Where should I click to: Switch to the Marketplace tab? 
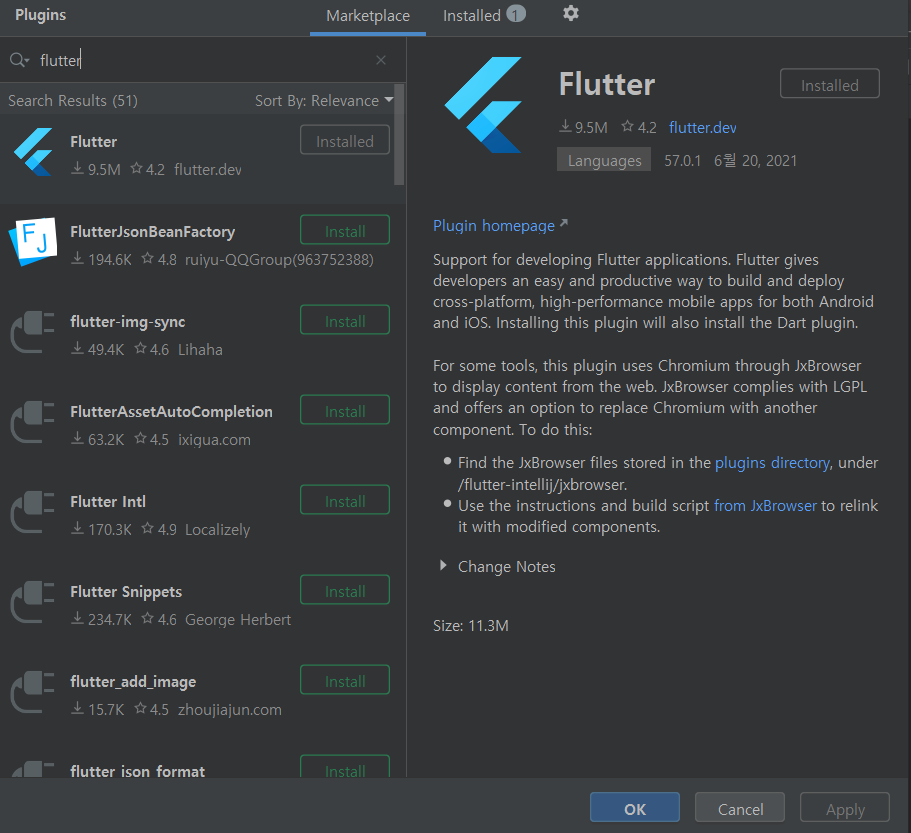tap(368, 16)
